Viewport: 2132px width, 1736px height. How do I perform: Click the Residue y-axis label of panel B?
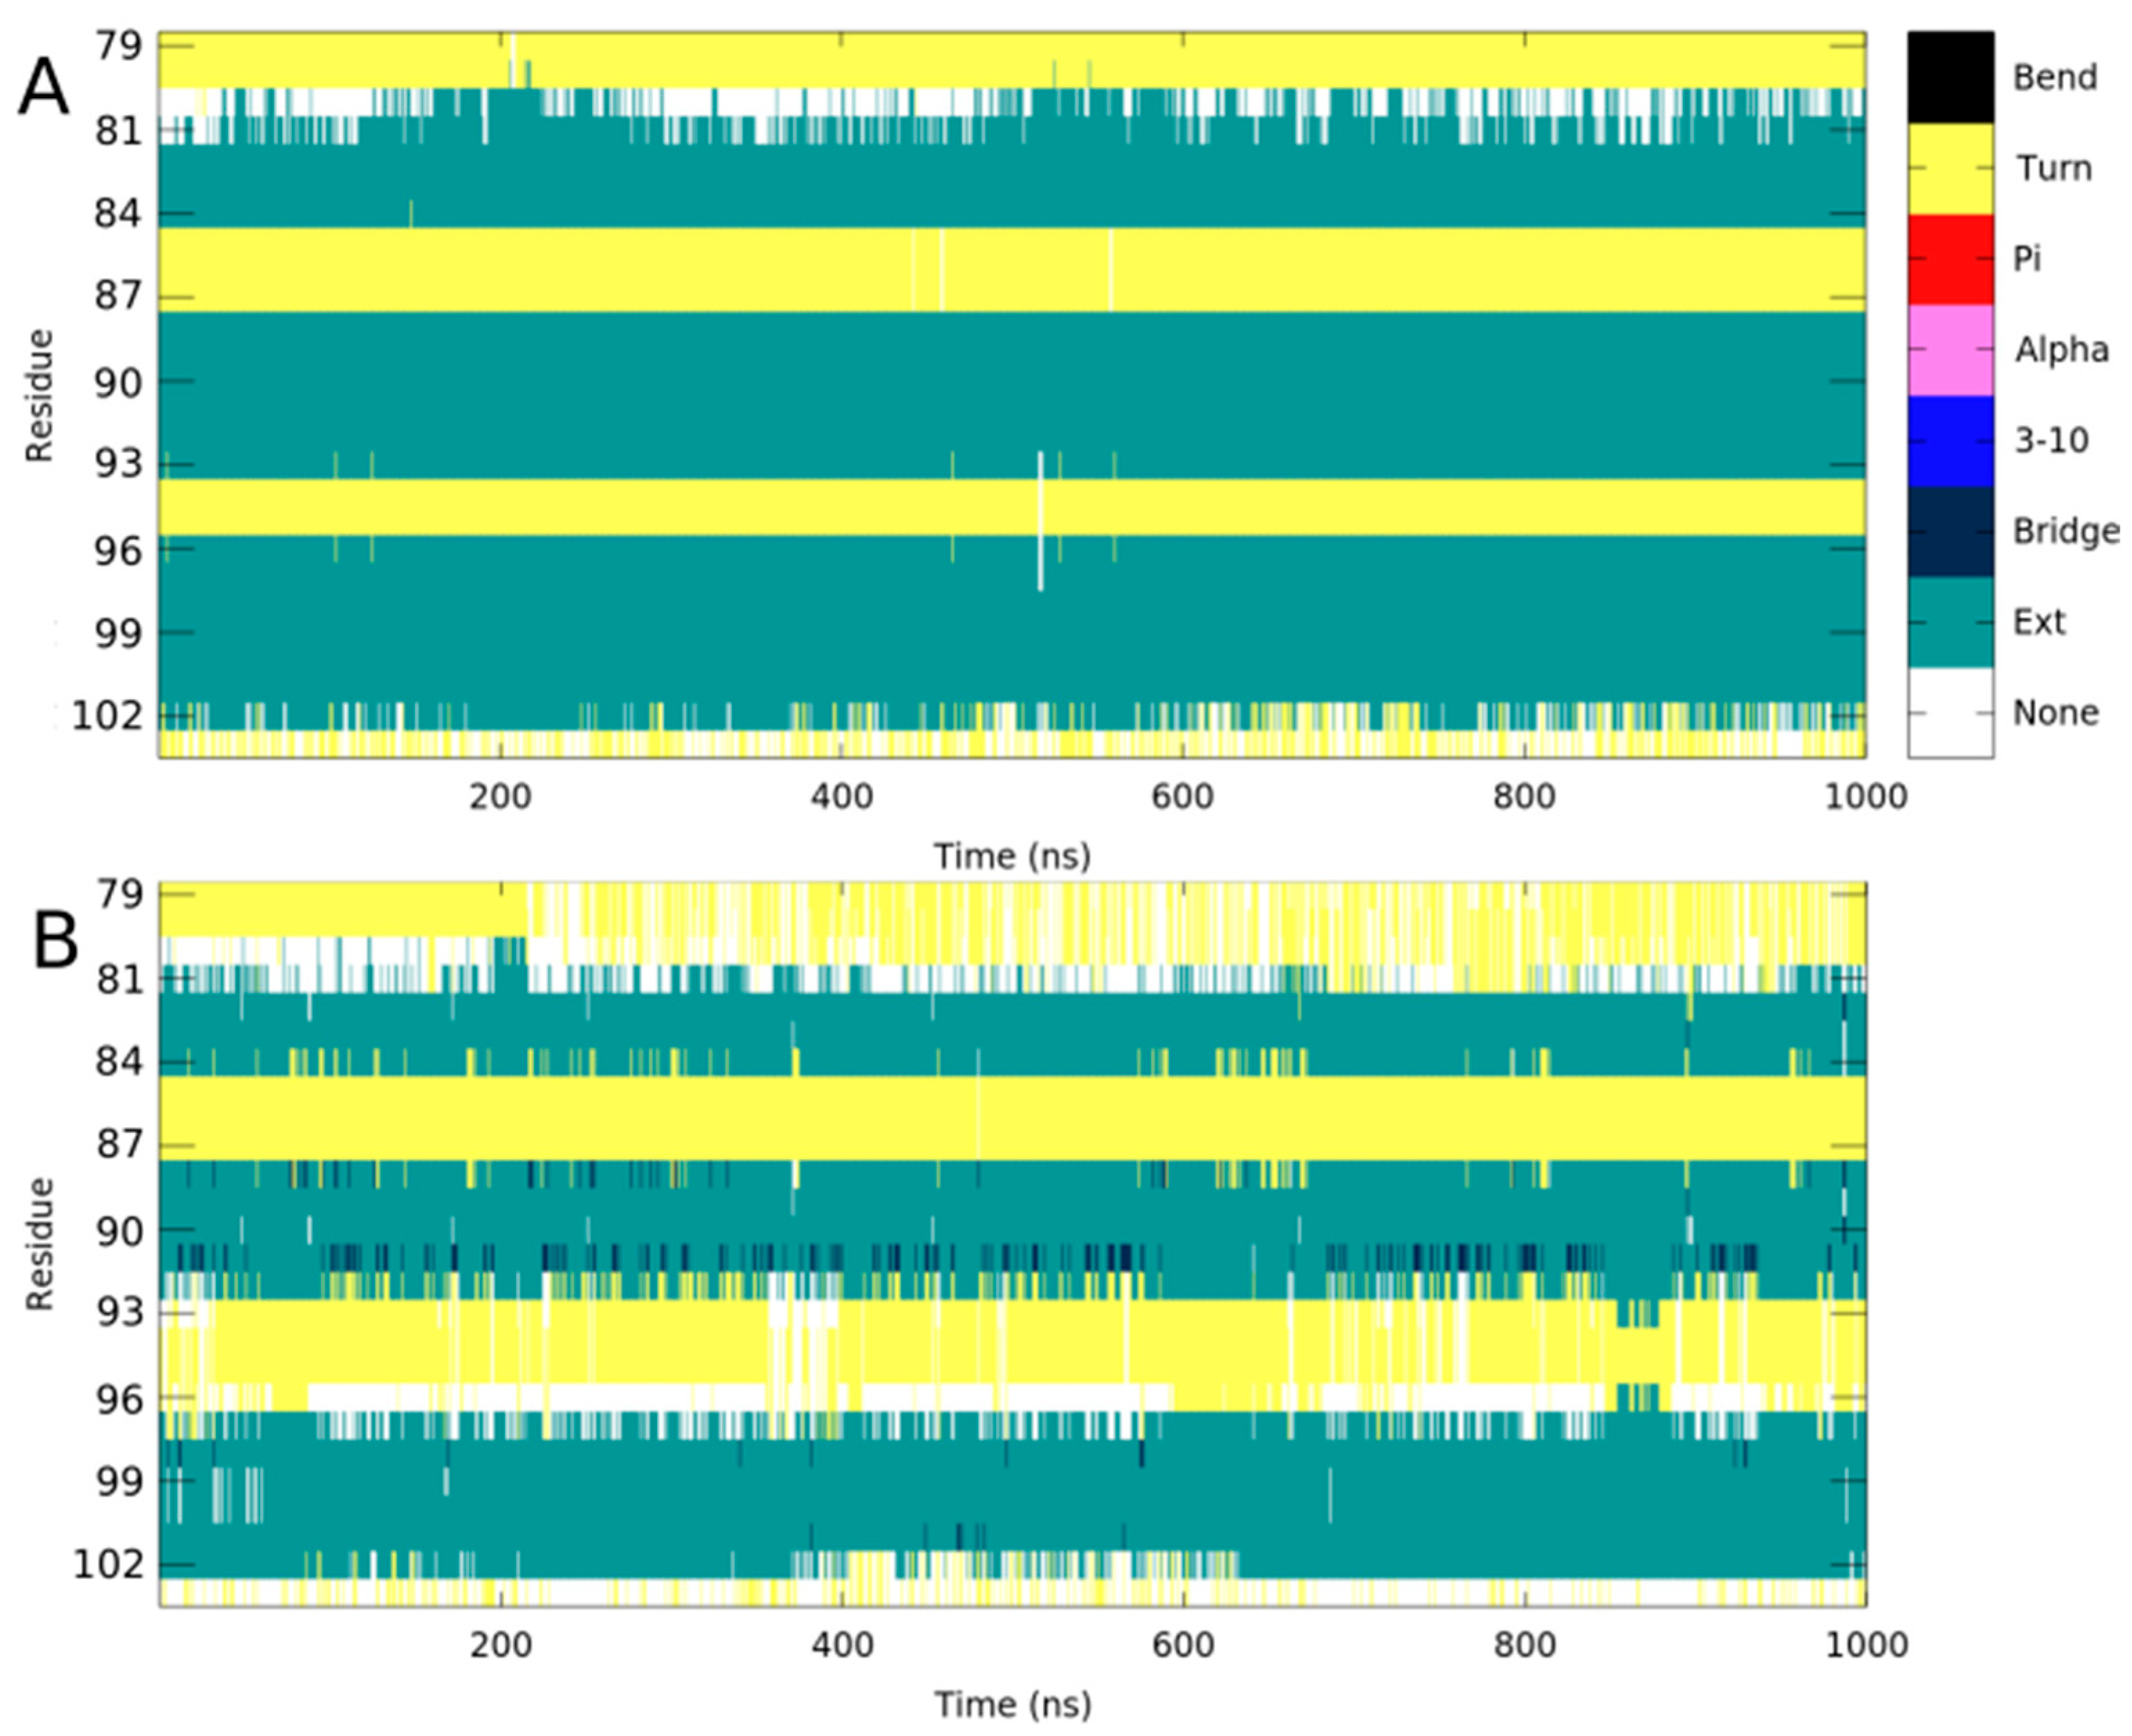[x=40, y=1244]
